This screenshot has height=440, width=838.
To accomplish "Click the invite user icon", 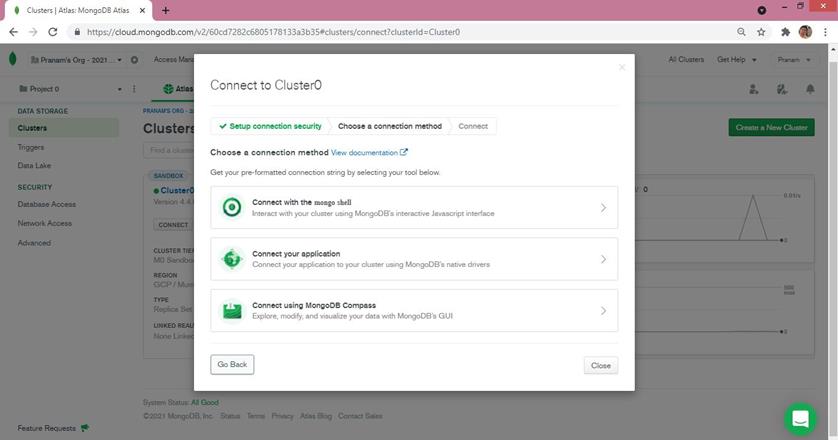I will pos(754,89).
